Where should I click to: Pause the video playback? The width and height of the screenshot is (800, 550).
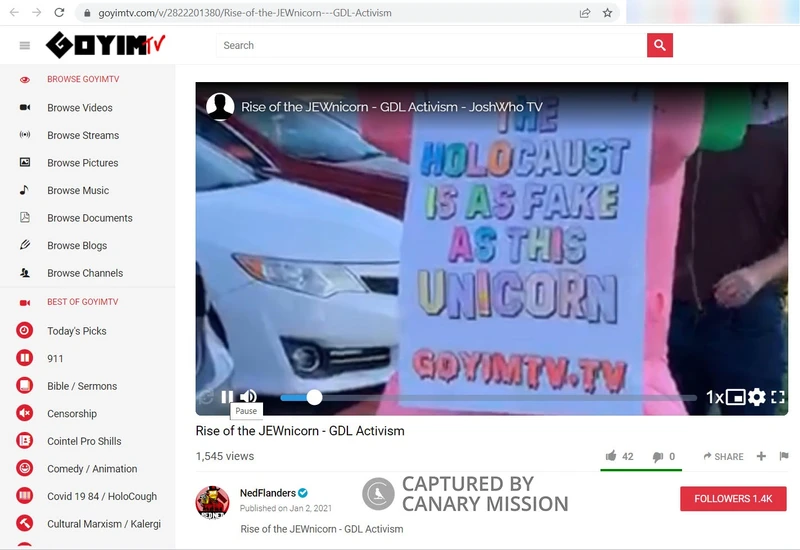[x=227, y=397]
